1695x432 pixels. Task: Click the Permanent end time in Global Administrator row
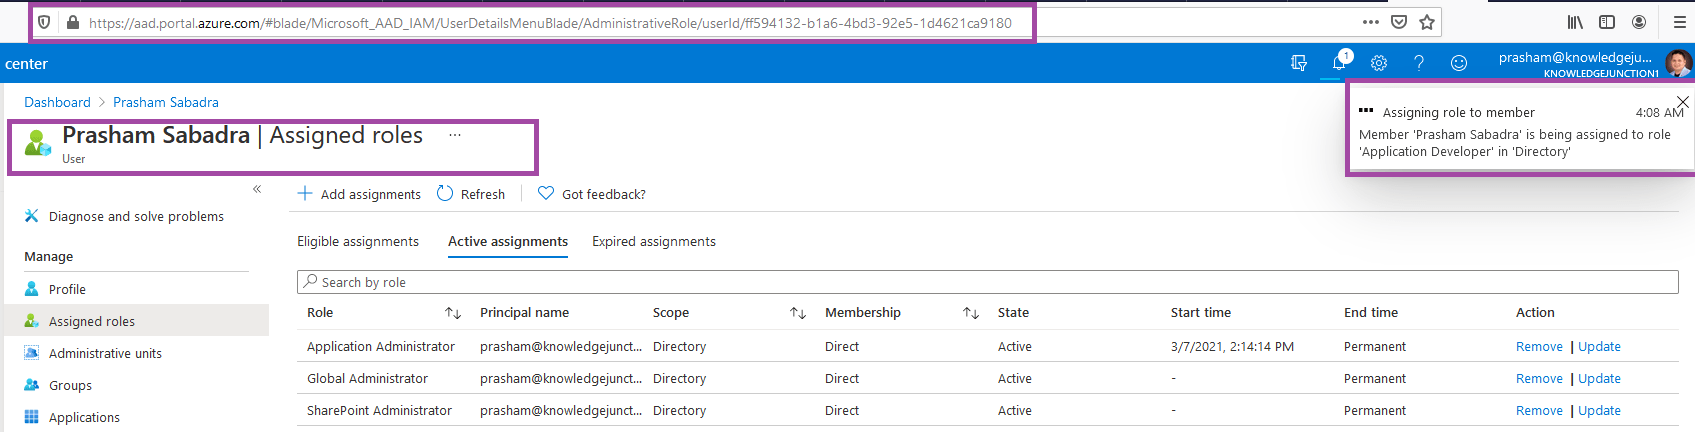click(1375, 379)
